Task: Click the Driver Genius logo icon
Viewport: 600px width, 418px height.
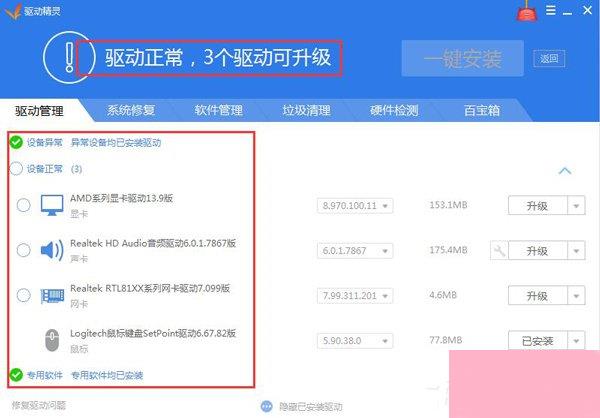Action: click(x=13, y=11)
